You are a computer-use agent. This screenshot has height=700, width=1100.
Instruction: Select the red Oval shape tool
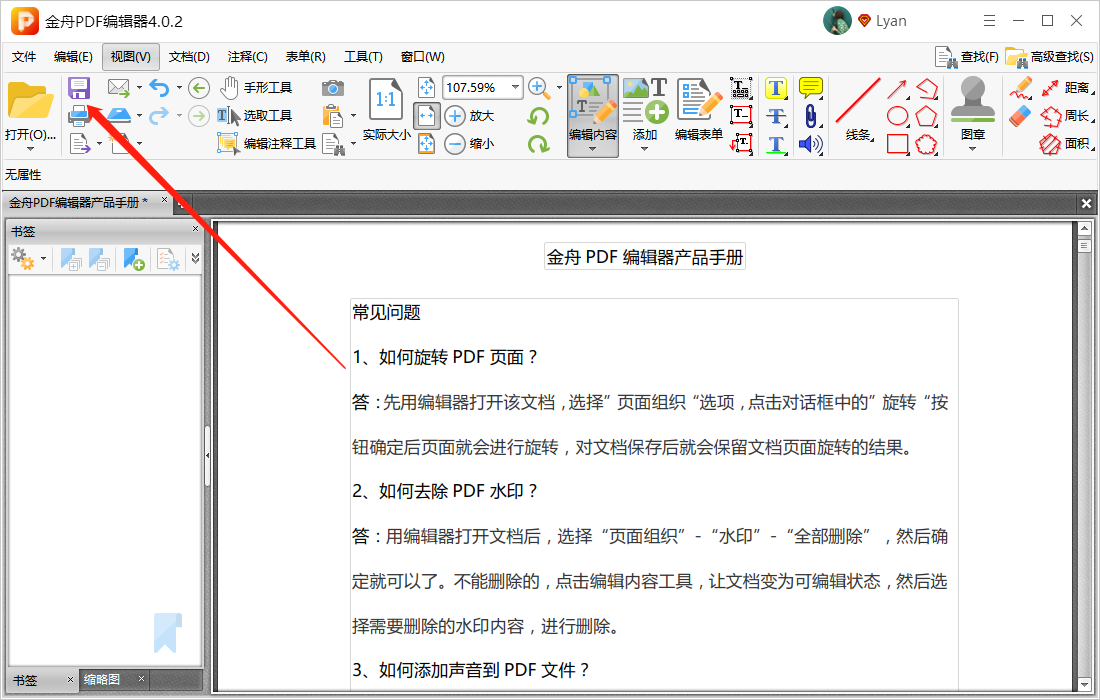897,116
